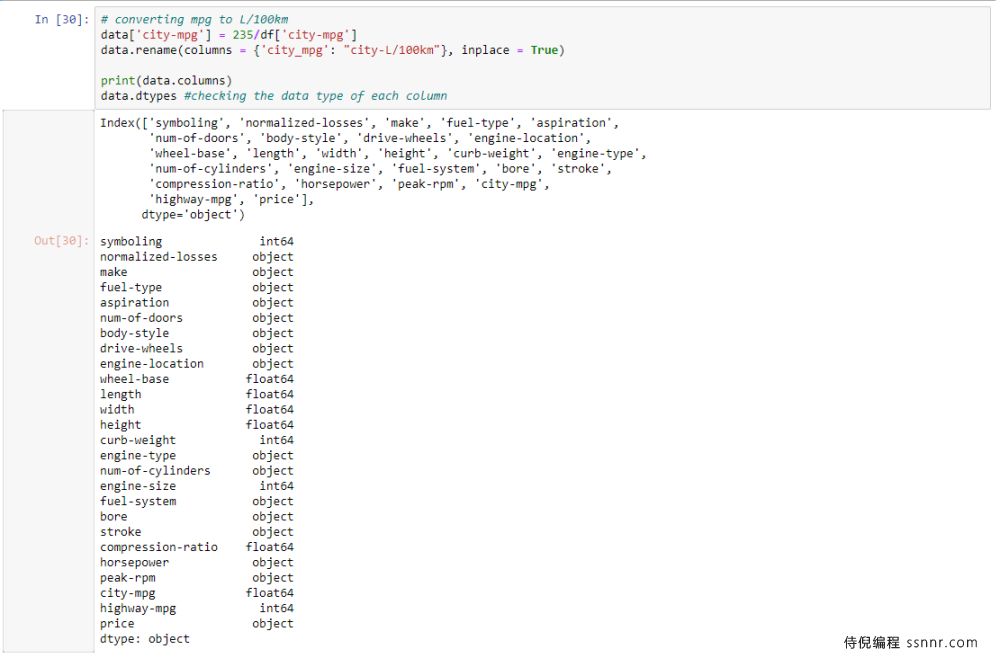The height and width of the screenshot is (658, 1000).
Task: Click the print(data.columns) line
Action: tap(166, 81)
